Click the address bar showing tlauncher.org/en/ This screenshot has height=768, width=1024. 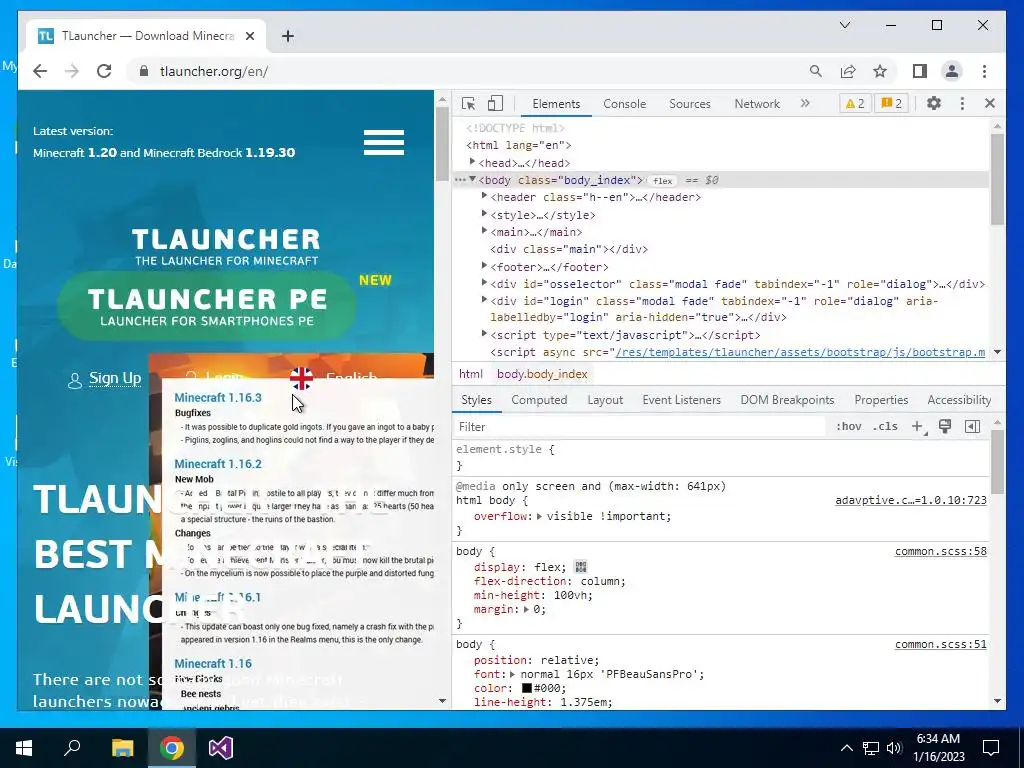pyautogui.click(x=470, y=71)
